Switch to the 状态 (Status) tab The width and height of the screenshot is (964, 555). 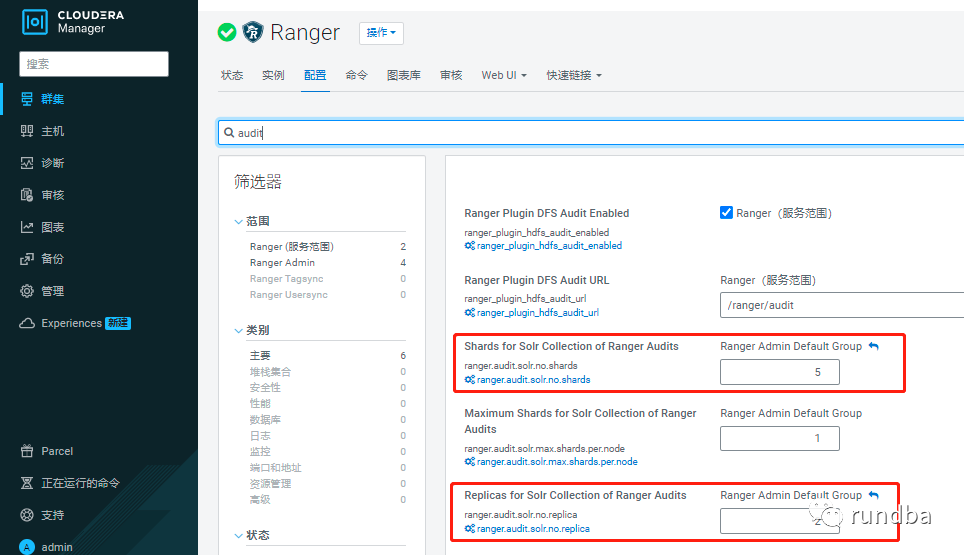click(232, 75)
